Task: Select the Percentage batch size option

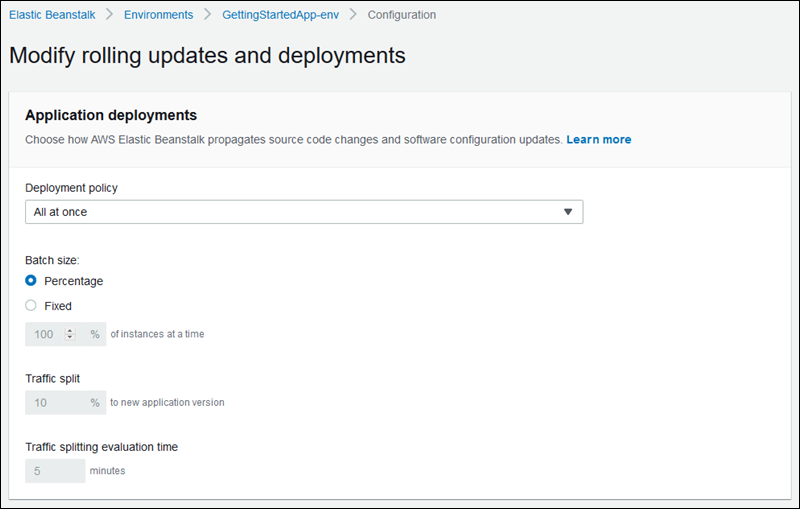Action: 31,281
